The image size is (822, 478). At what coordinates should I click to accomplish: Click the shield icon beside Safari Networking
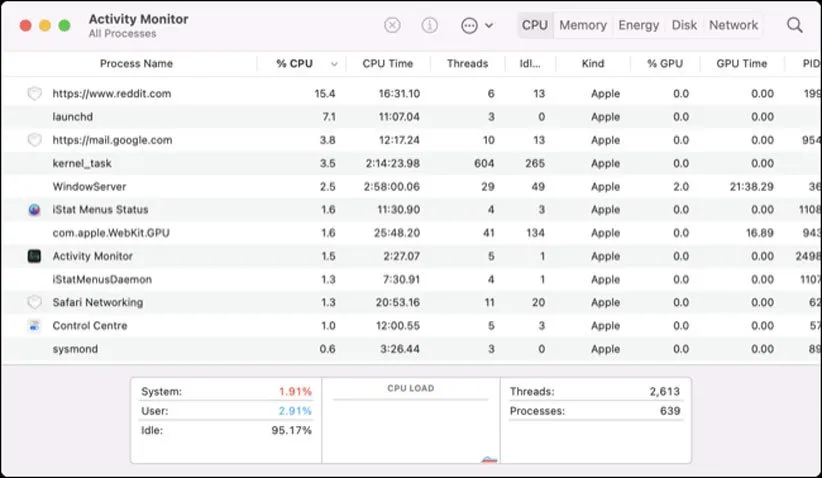click(34, 302)
